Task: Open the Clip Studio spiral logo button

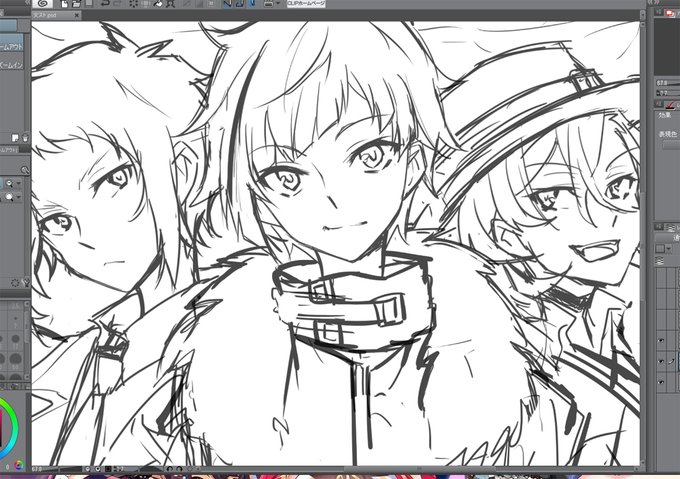Action: (42, 3)
